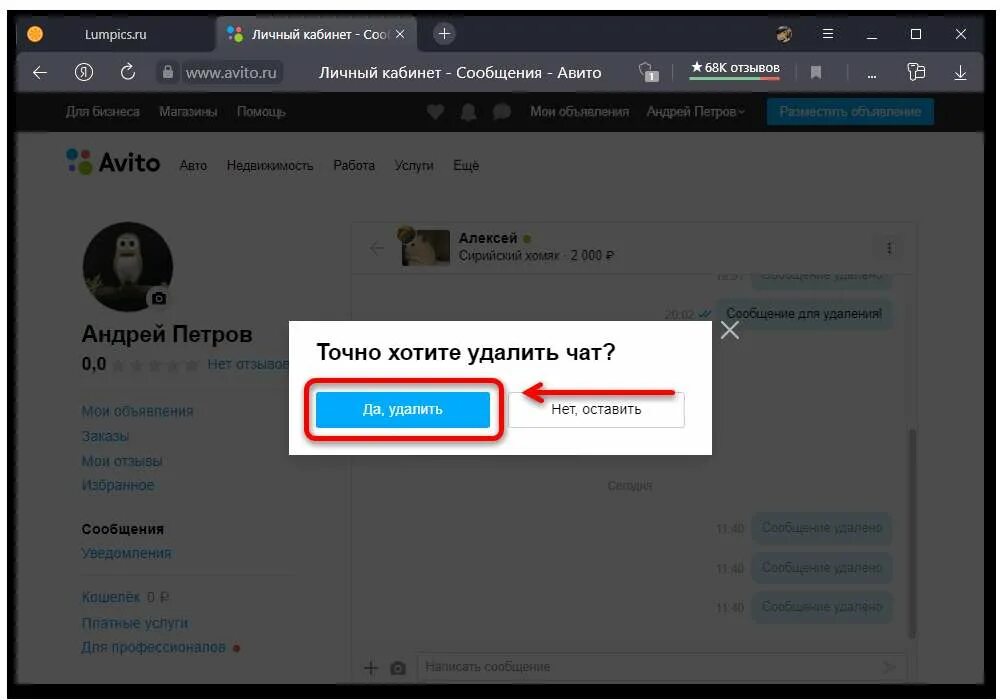Screen dimensions: 1000x700
Task: Open 'Магазины' in top bar
Action: pos(188,112)
